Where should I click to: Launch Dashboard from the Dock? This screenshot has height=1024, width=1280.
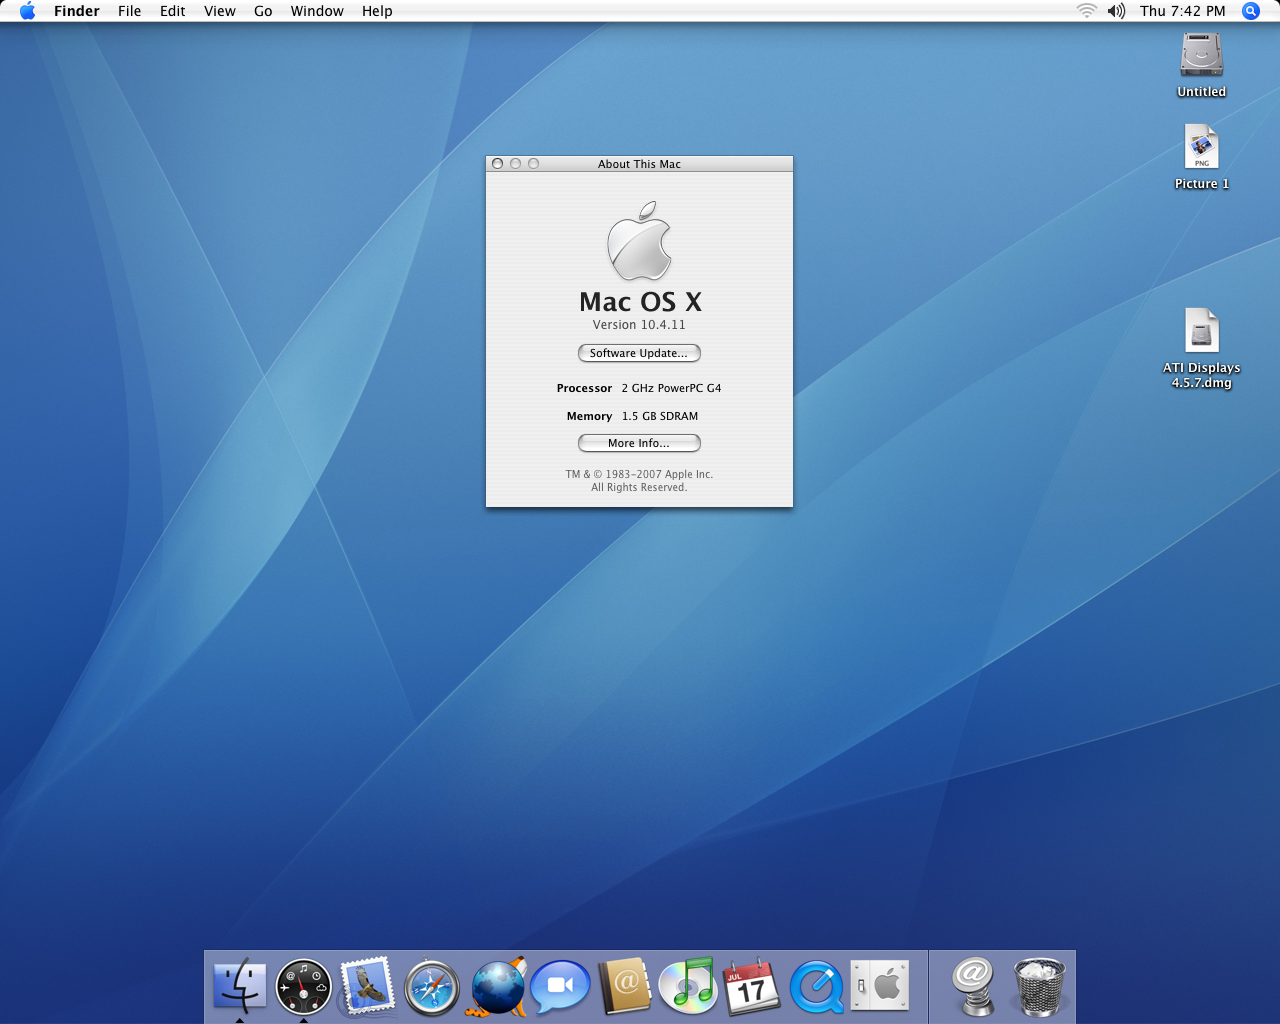click(x=304, y=987)
